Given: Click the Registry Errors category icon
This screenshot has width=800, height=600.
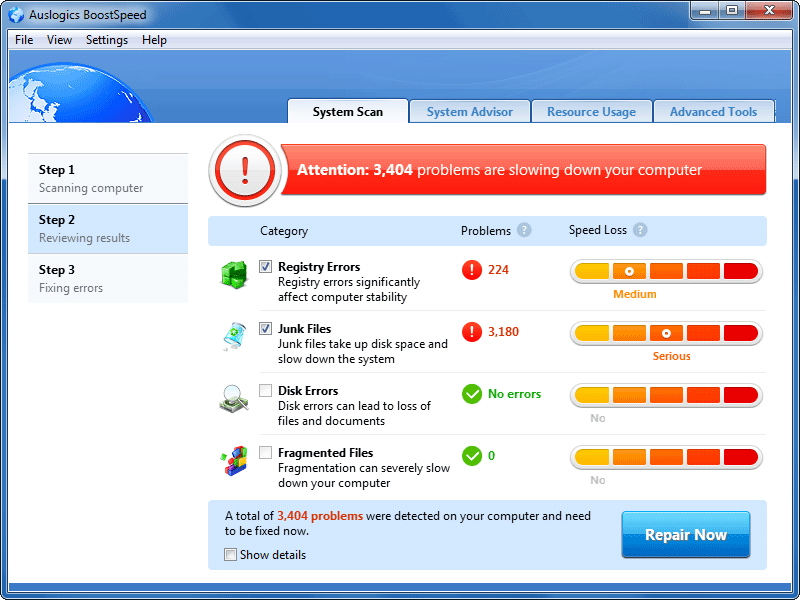Looking at the screenshot, I should (235, 274).
